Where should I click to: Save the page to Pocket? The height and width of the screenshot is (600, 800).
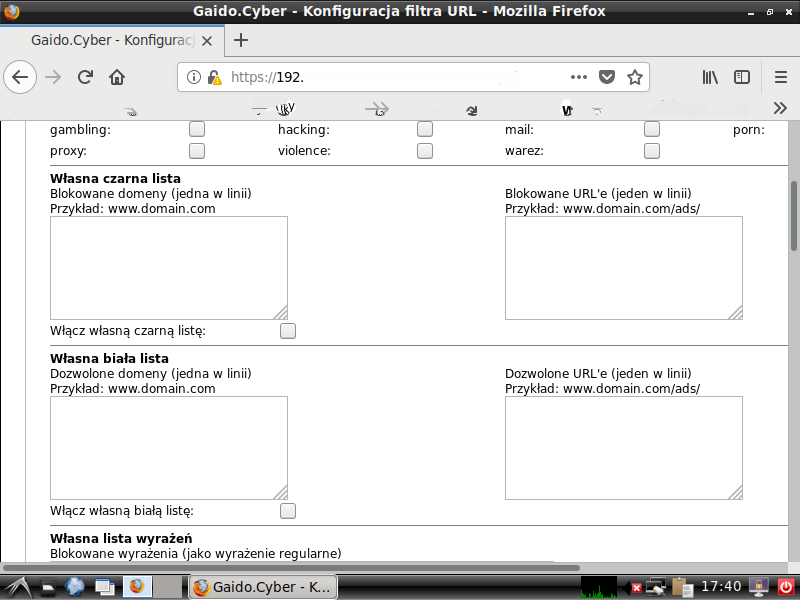click(607, 77)
